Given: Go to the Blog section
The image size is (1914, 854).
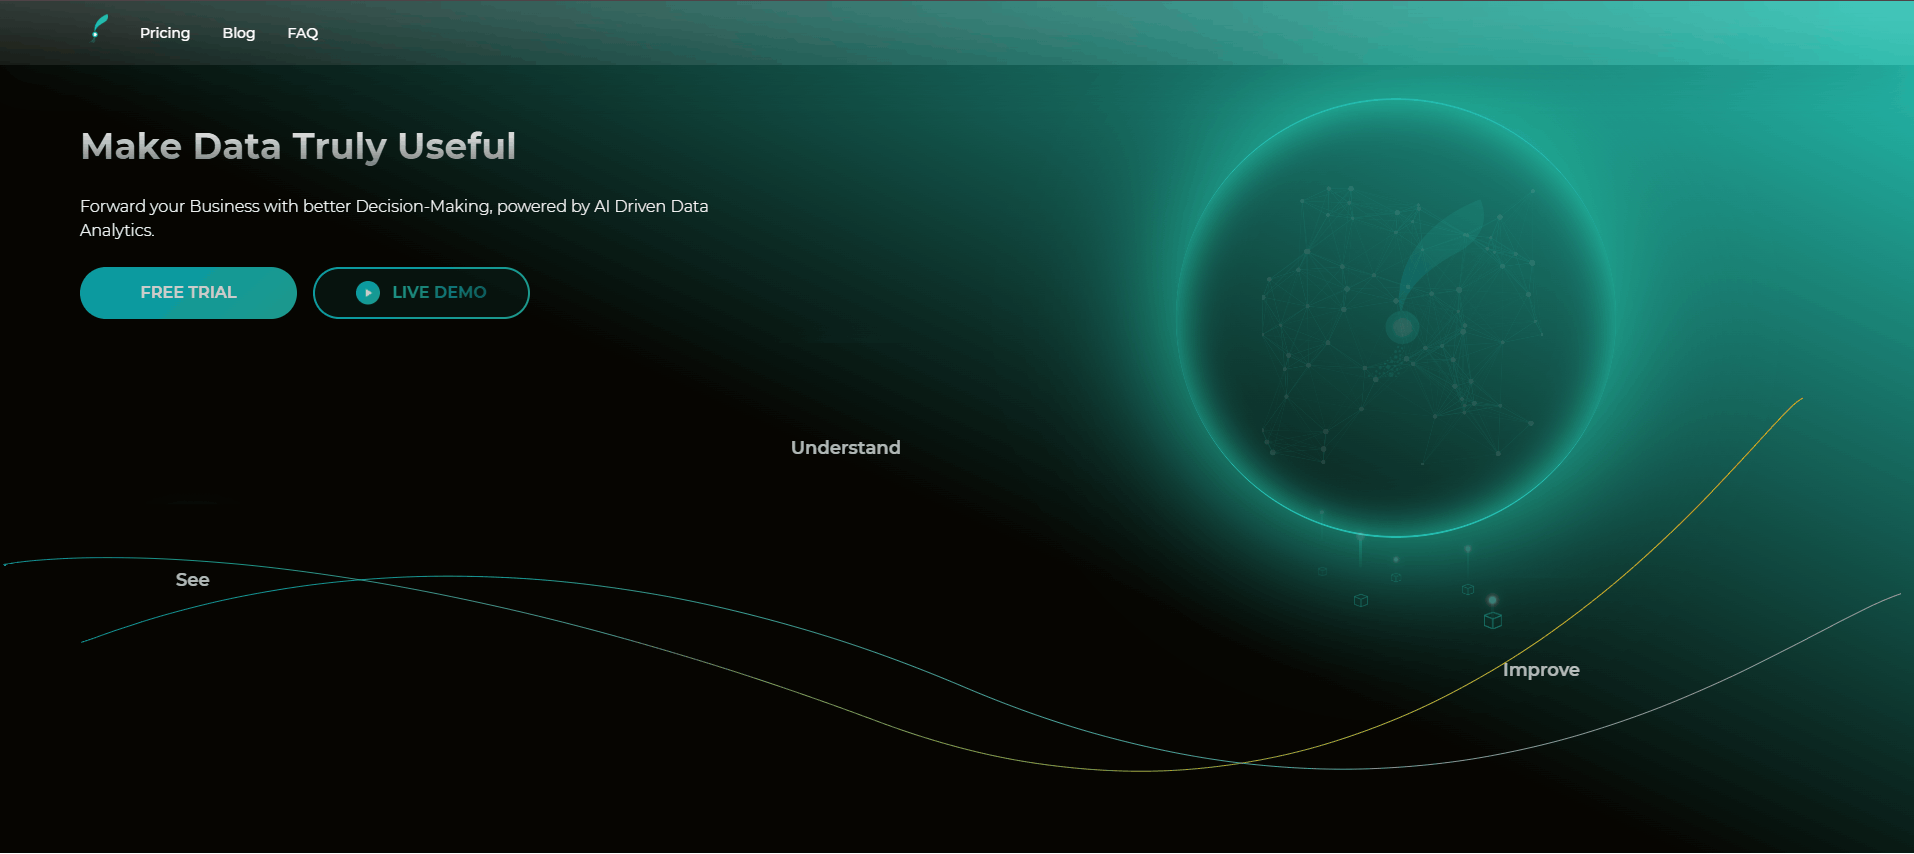Looking at the screenshot, I should (238, 33).
